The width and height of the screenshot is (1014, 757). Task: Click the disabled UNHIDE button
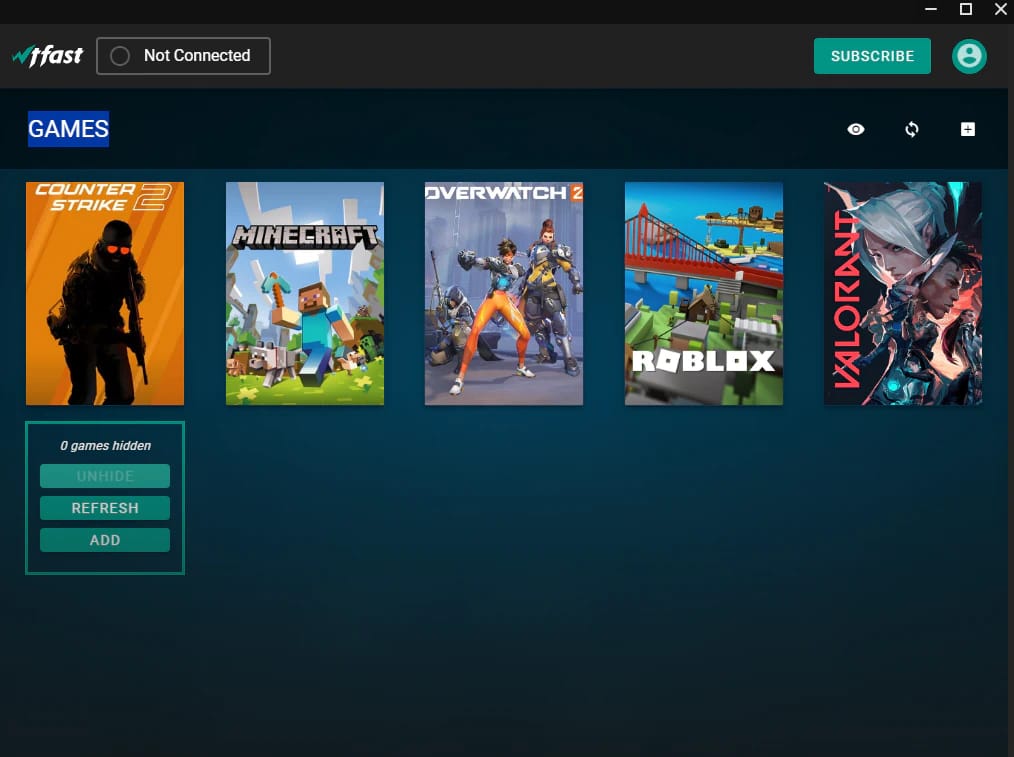pyautogui.click(x=104, y=475)
